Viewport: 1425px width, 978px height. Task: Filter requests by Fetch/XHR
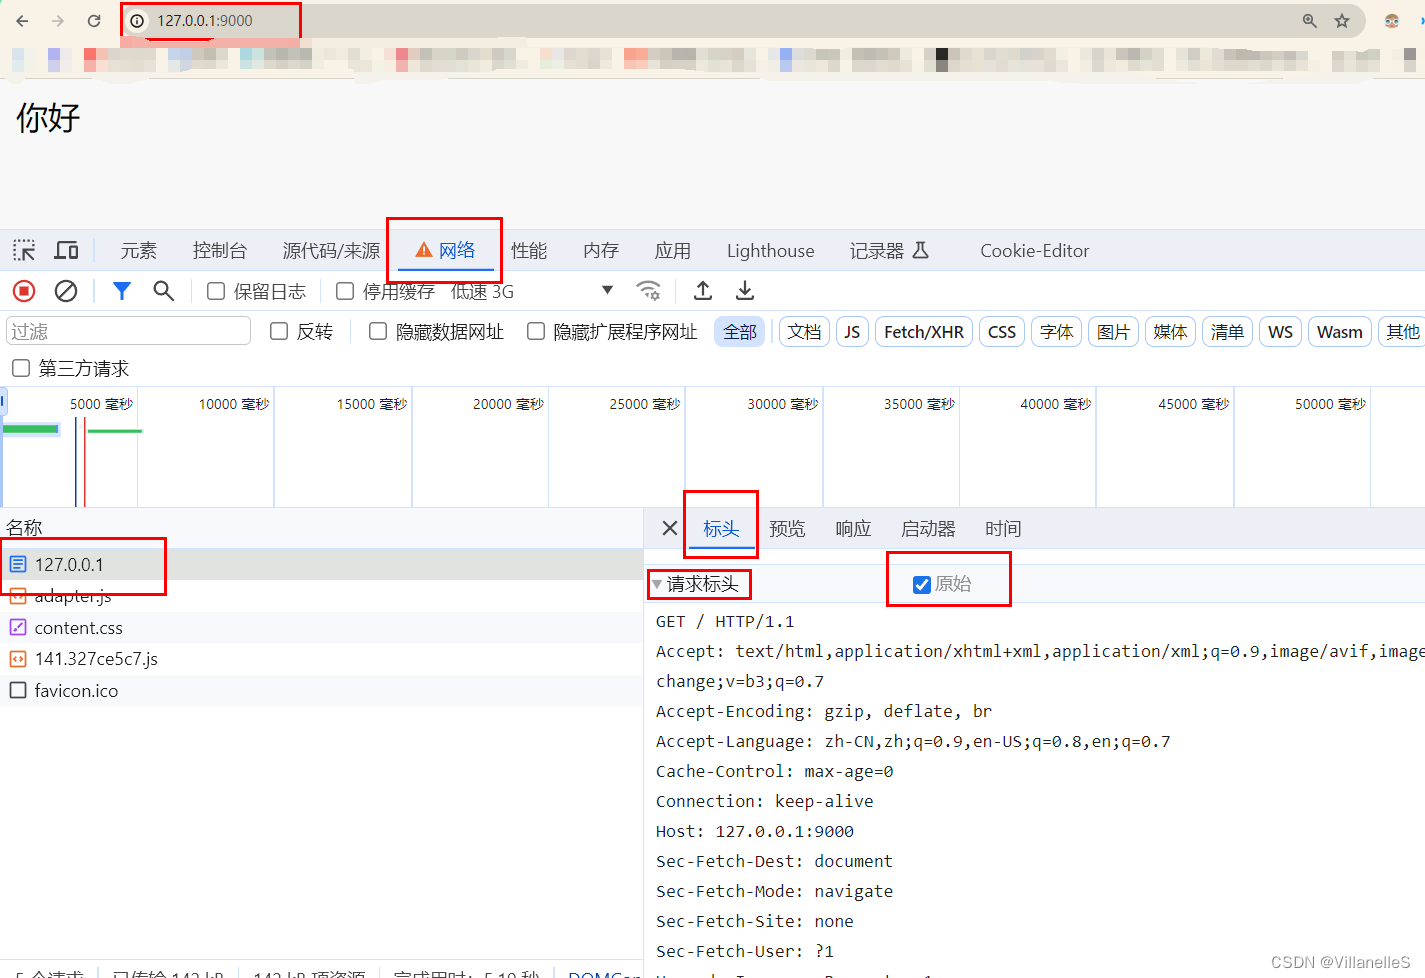point(924,332)
